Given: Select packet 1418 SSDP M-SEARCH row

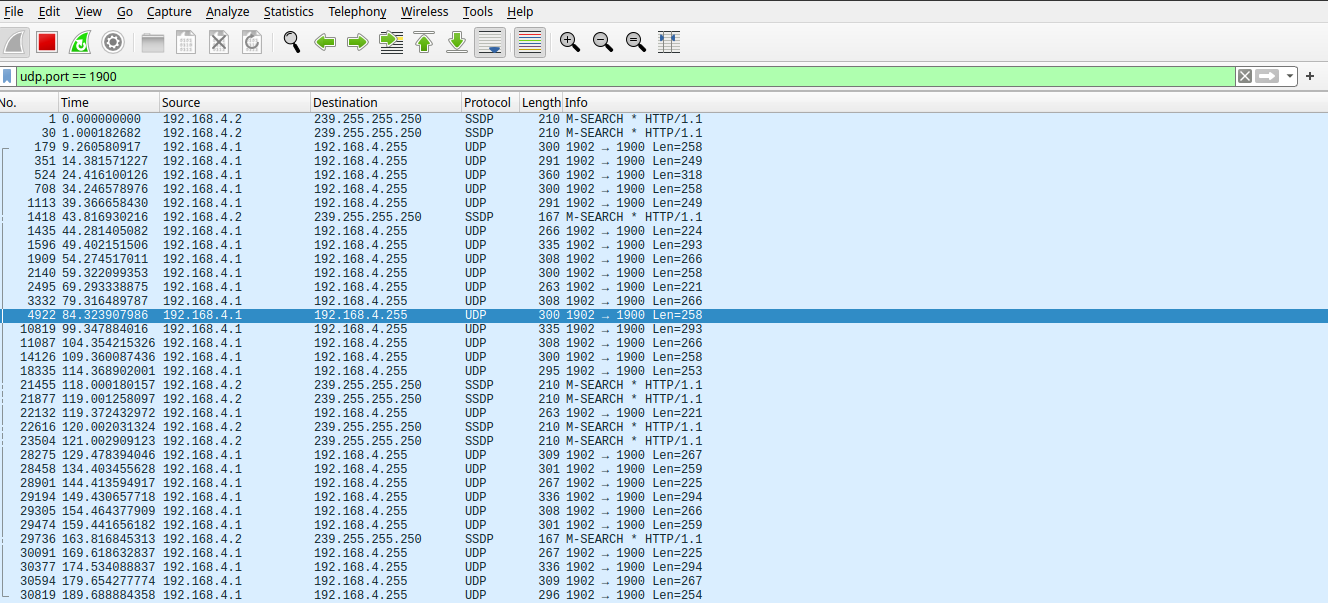Looking at the screenshot, I should pos(664,217).
